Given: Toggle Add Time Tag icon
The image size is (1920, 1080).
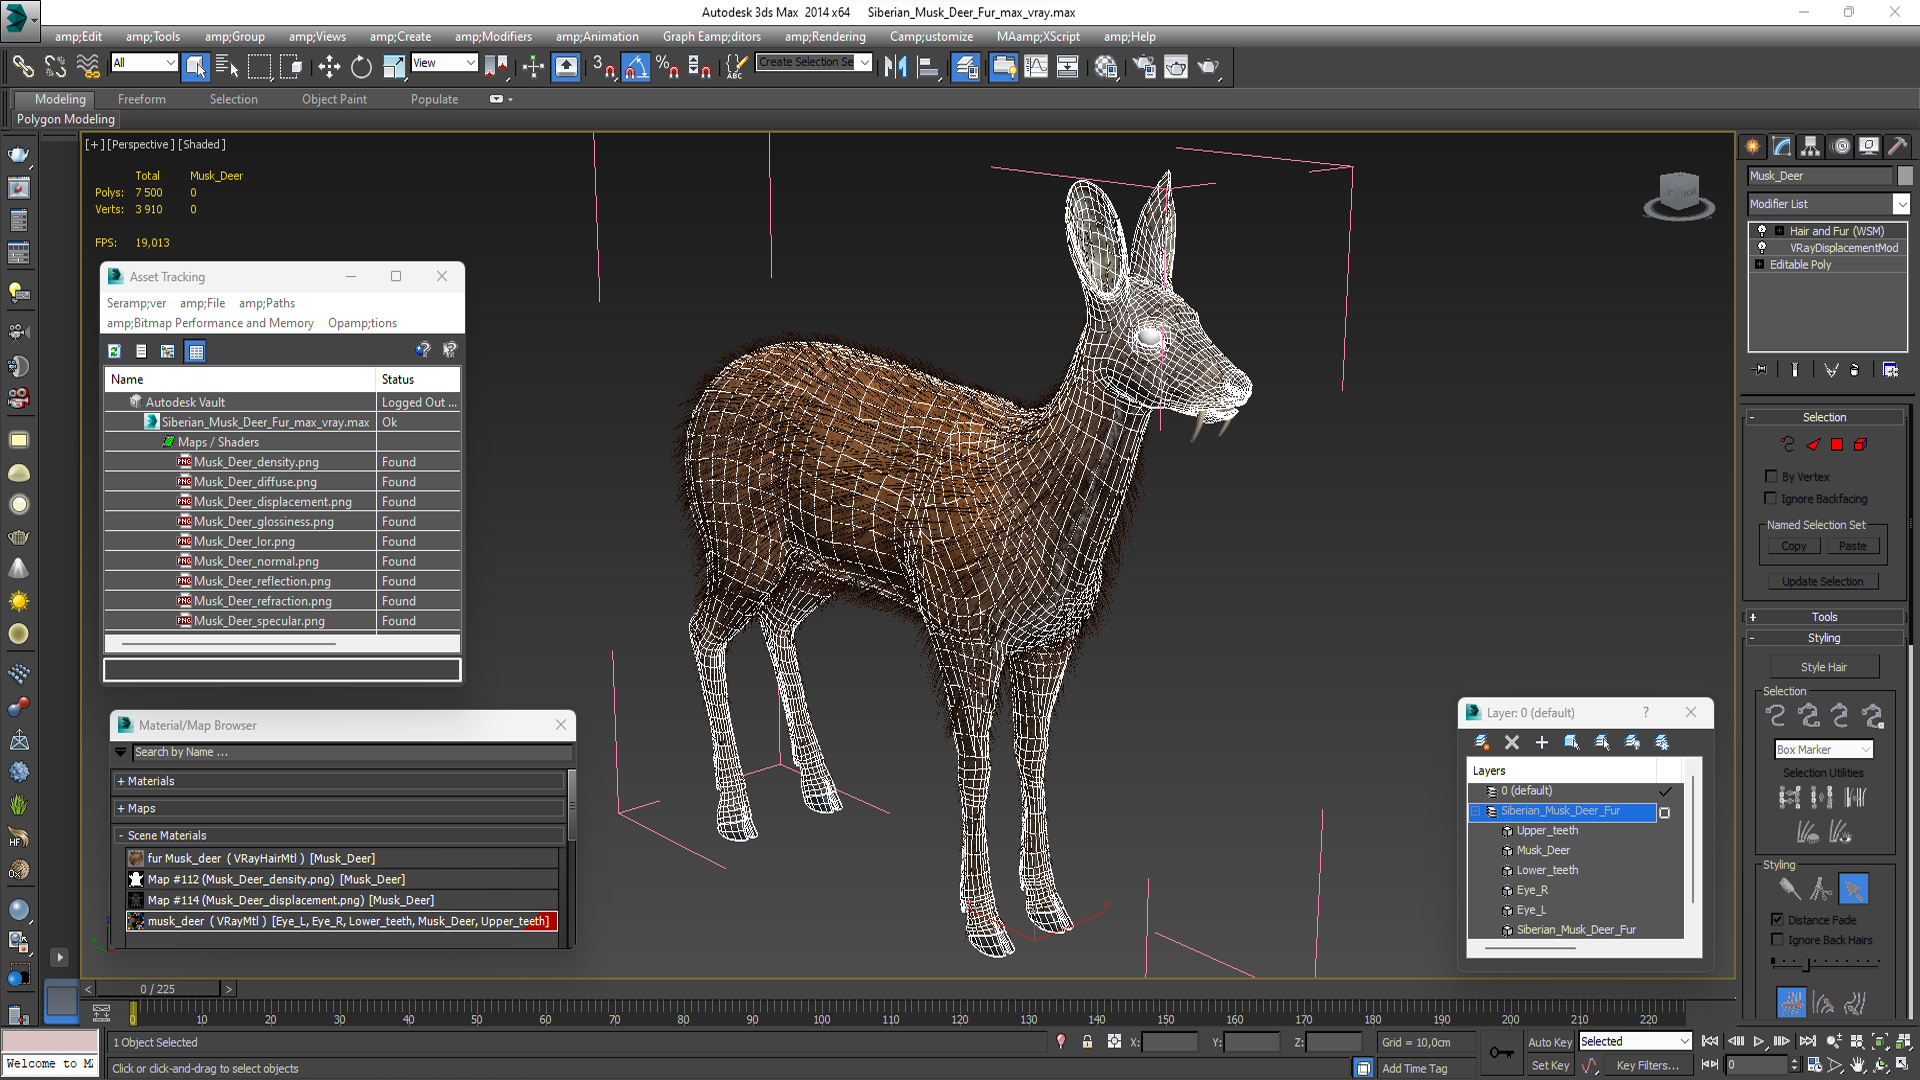Looking at the screenshot, I should point(1363,1068).
